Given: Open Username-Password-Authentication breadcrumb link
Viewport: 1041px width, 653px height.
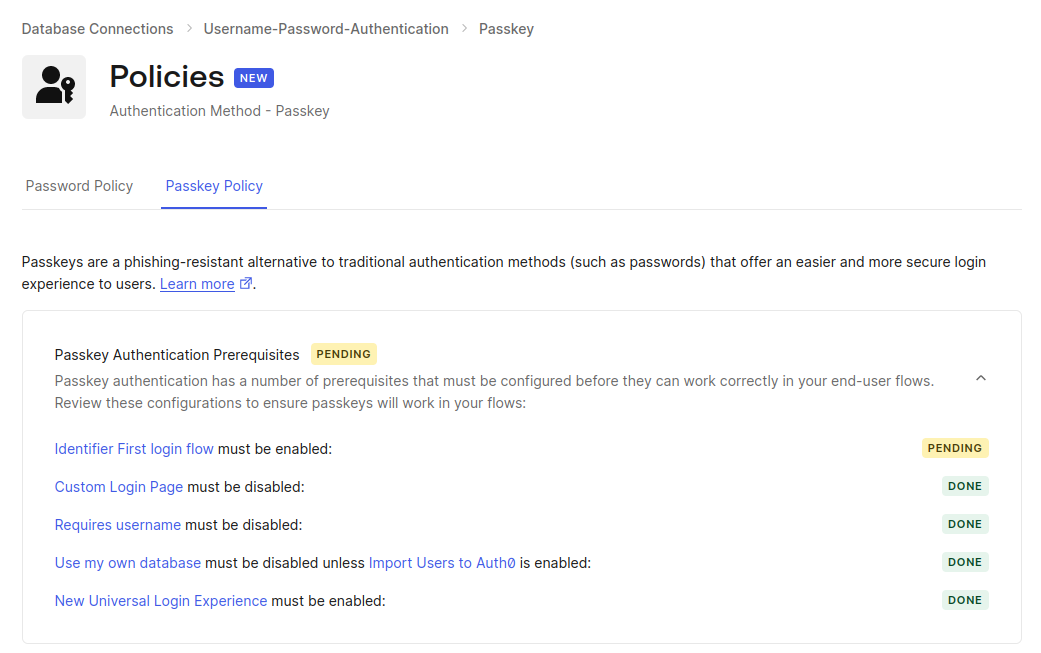Looking at the screenshot, I should pos(326,29).
